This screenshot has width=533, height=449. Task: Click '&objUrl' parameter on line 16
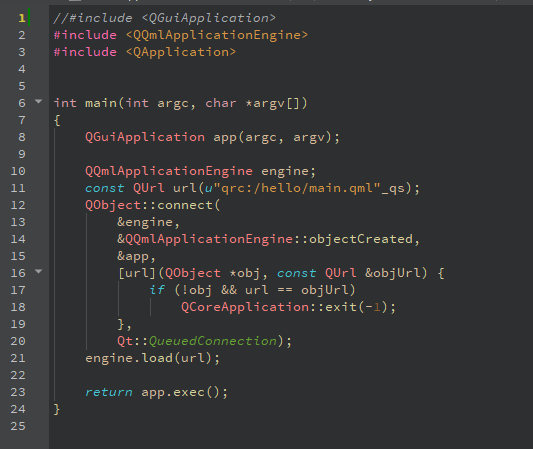393,273
